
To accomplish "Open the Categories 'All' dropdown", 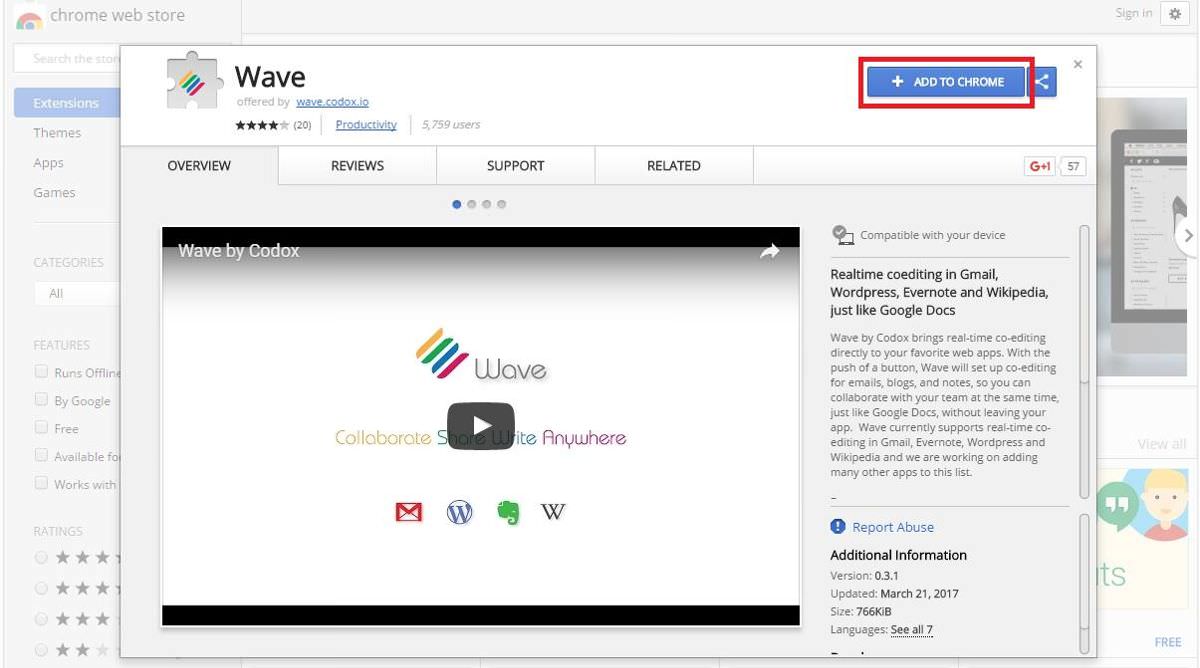I will [x=76, y=294].
